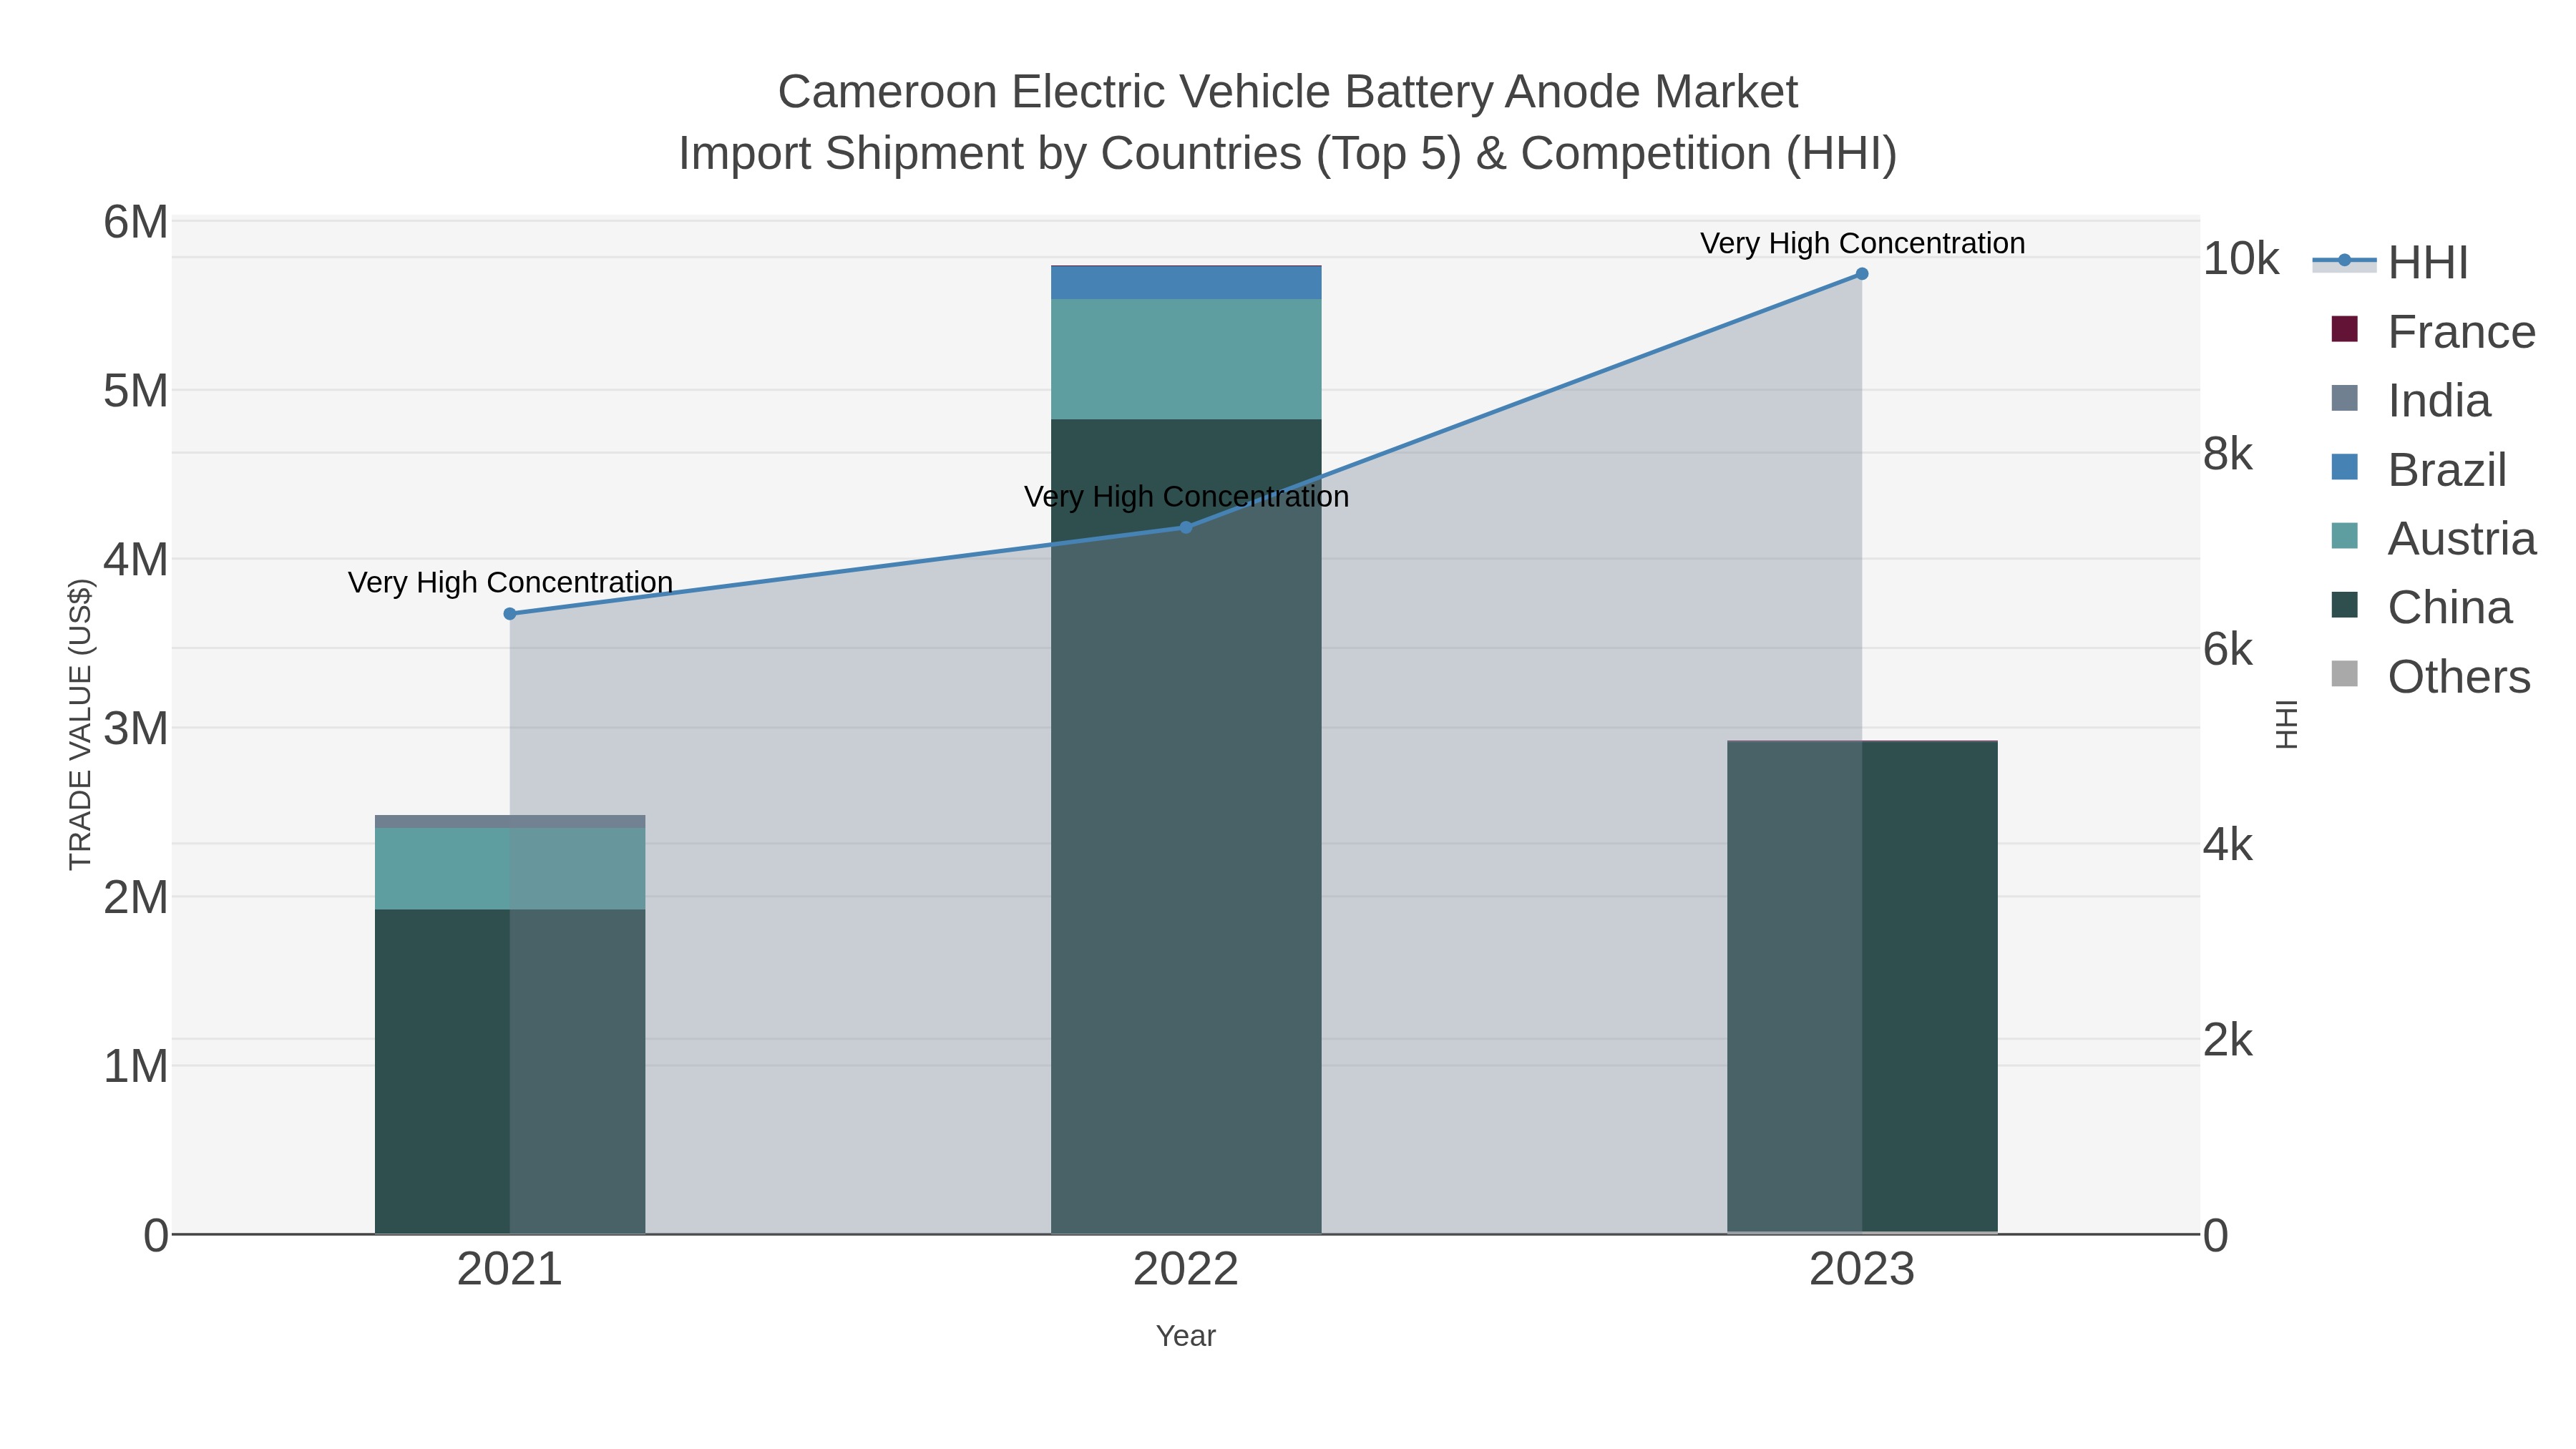Screen dimensions: 2576x1449
Task: Click the 4k tick on right axis
Action: [2228, 845]
